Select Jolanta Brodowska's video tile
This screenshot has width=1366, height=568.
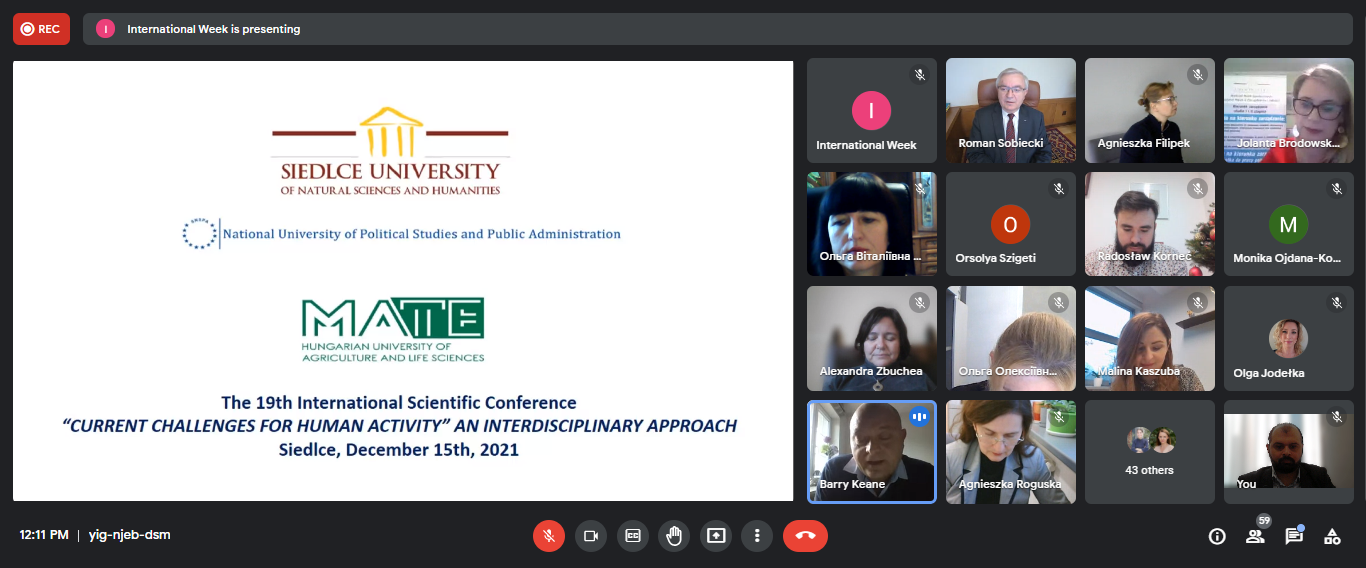coord(1289,110)
